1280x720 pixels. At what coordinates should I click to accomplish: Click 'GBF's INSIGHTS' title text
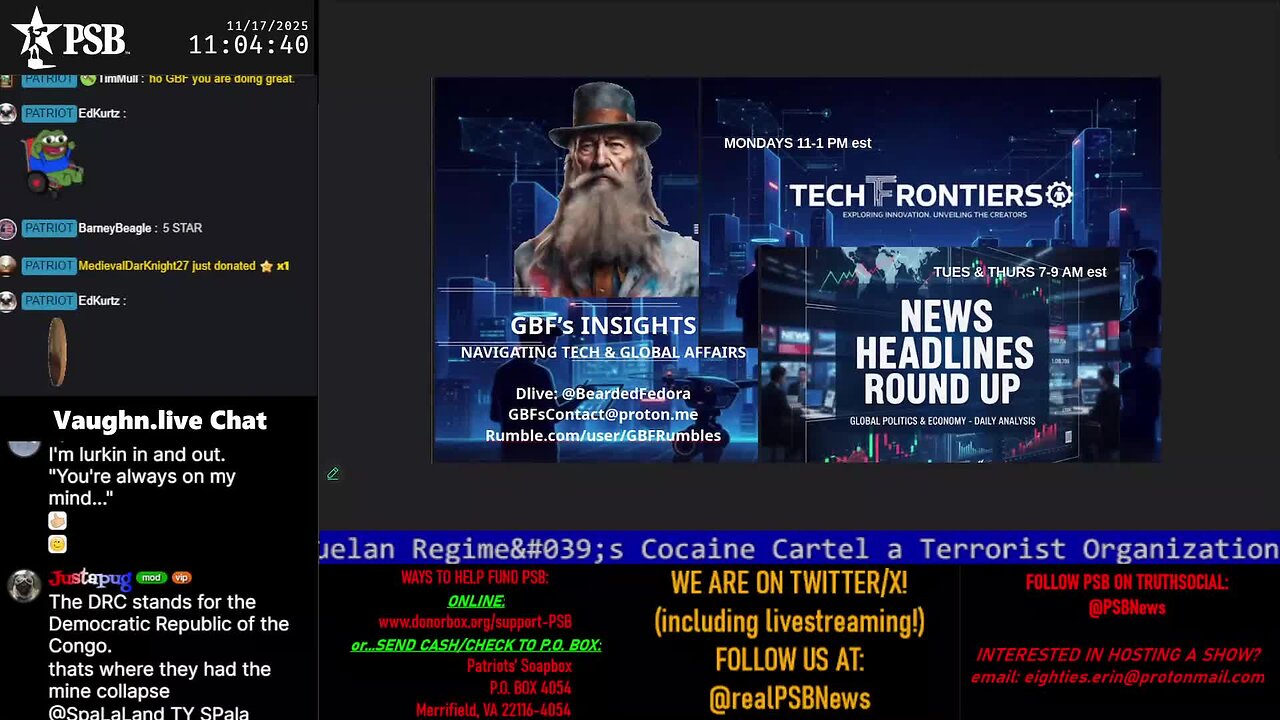603,326
